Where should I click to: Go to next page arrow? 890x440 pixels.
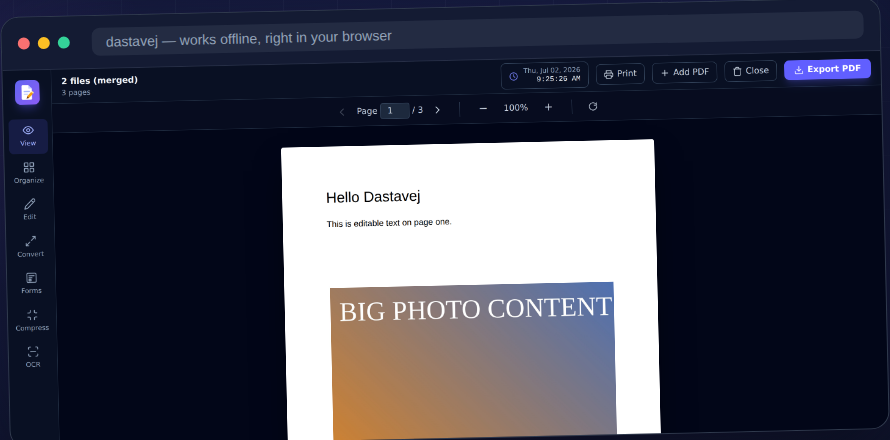coord(437,110)
